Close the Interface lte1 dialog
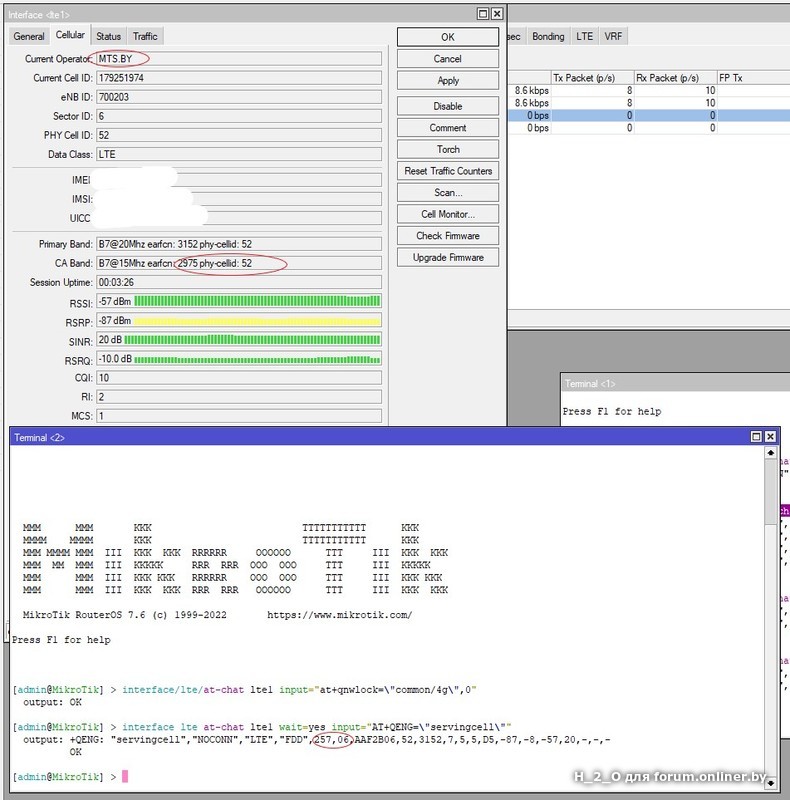 pos(497,14)
